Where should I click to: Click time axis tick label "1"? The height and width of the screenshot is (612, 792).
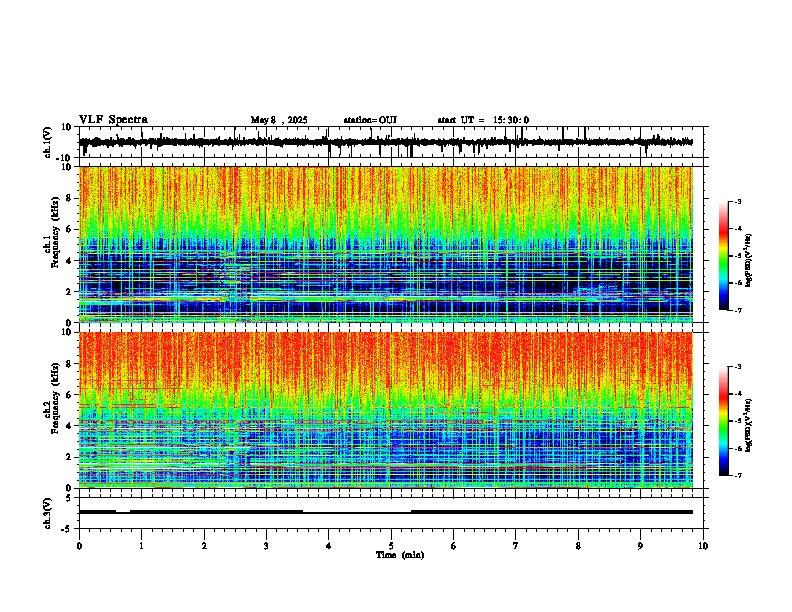tap(141, 546)
